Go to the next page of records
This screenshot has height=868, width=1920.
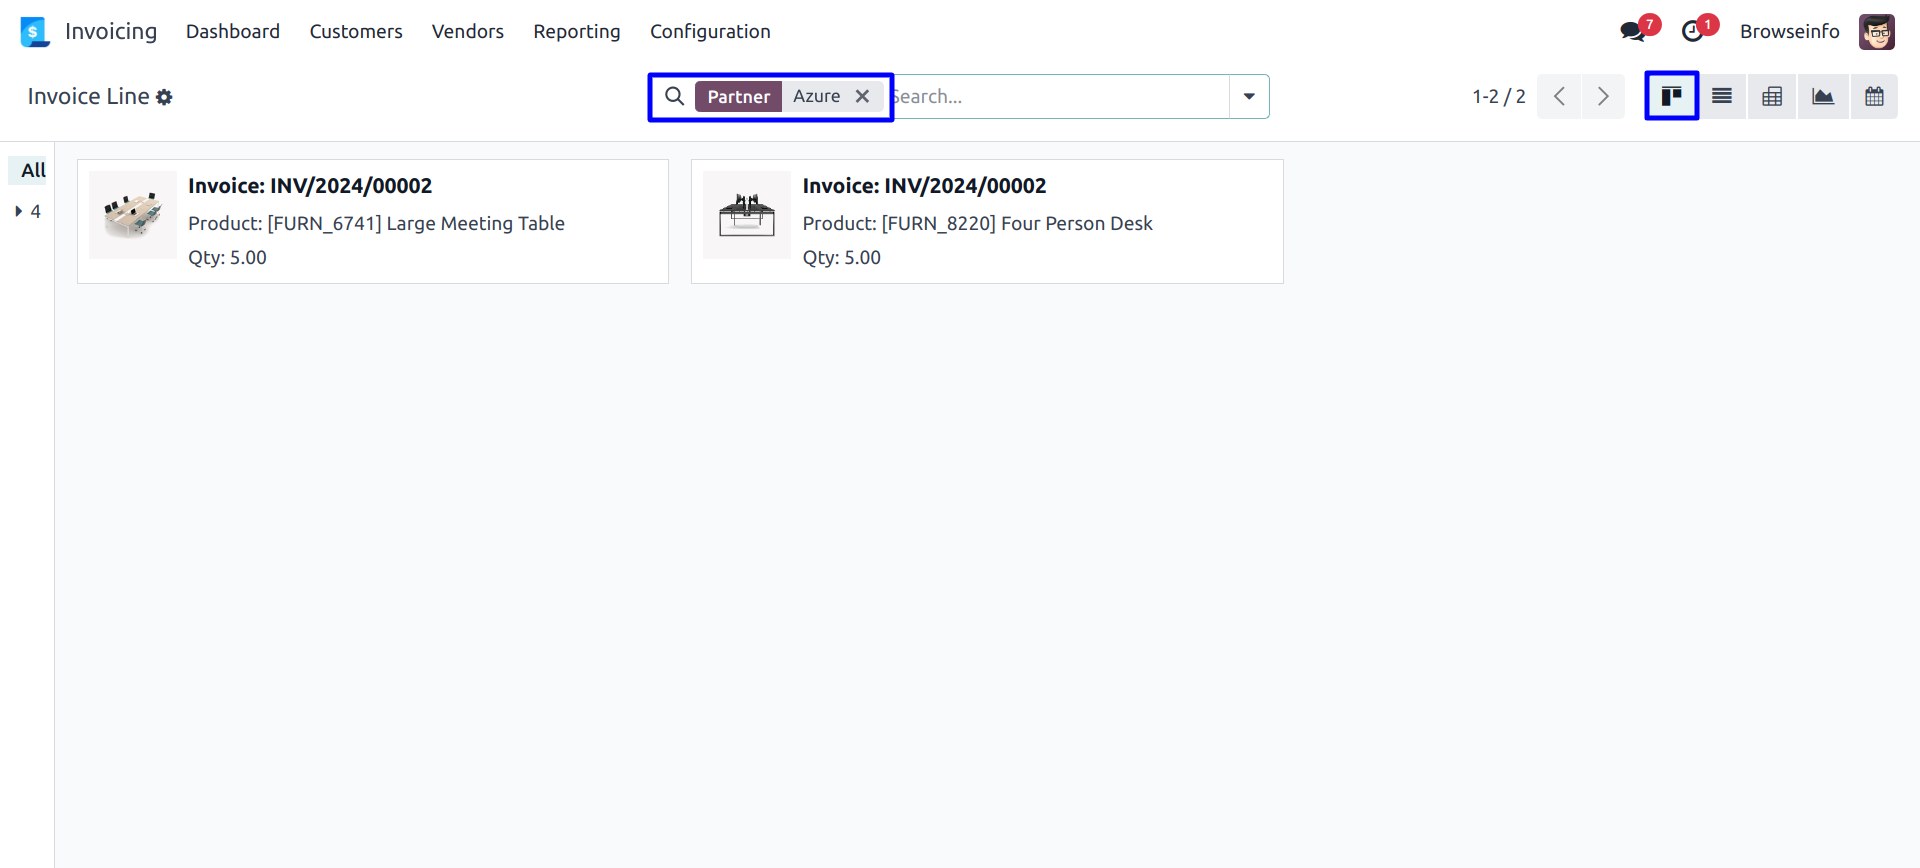click(x=1603, y=96)
